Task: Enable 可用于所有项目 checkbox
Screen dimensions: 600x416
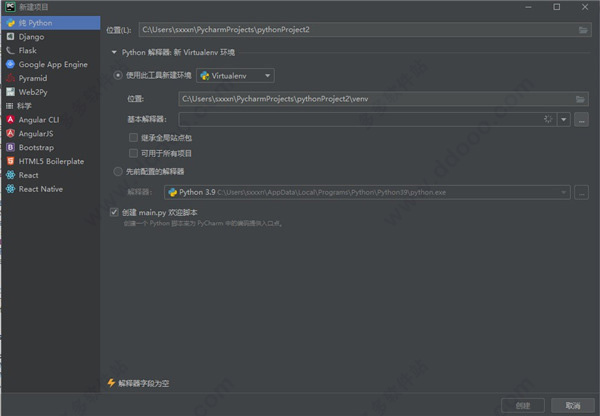Action: click(133, 153)
